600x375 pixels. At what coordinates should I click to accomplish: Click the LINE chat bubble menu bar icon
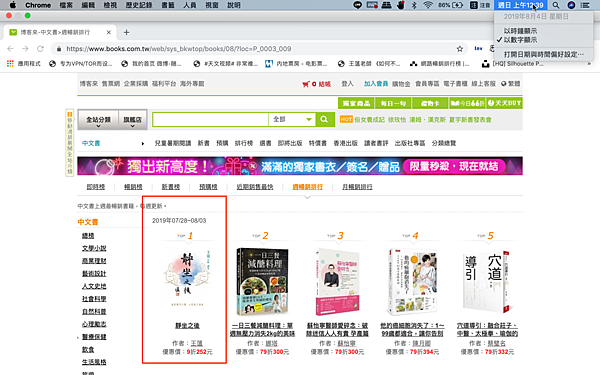point(357,5)
